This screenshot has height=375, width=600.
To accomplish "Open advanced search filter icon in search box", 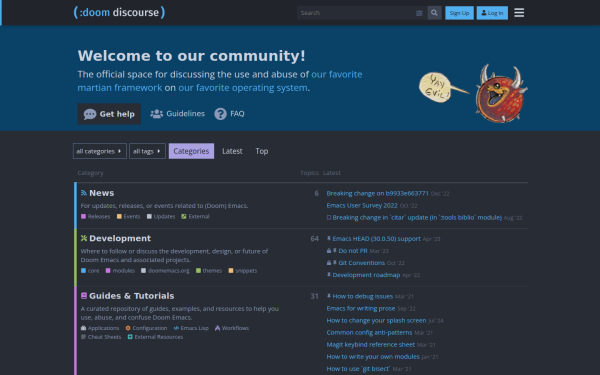I will pos(419,13).
